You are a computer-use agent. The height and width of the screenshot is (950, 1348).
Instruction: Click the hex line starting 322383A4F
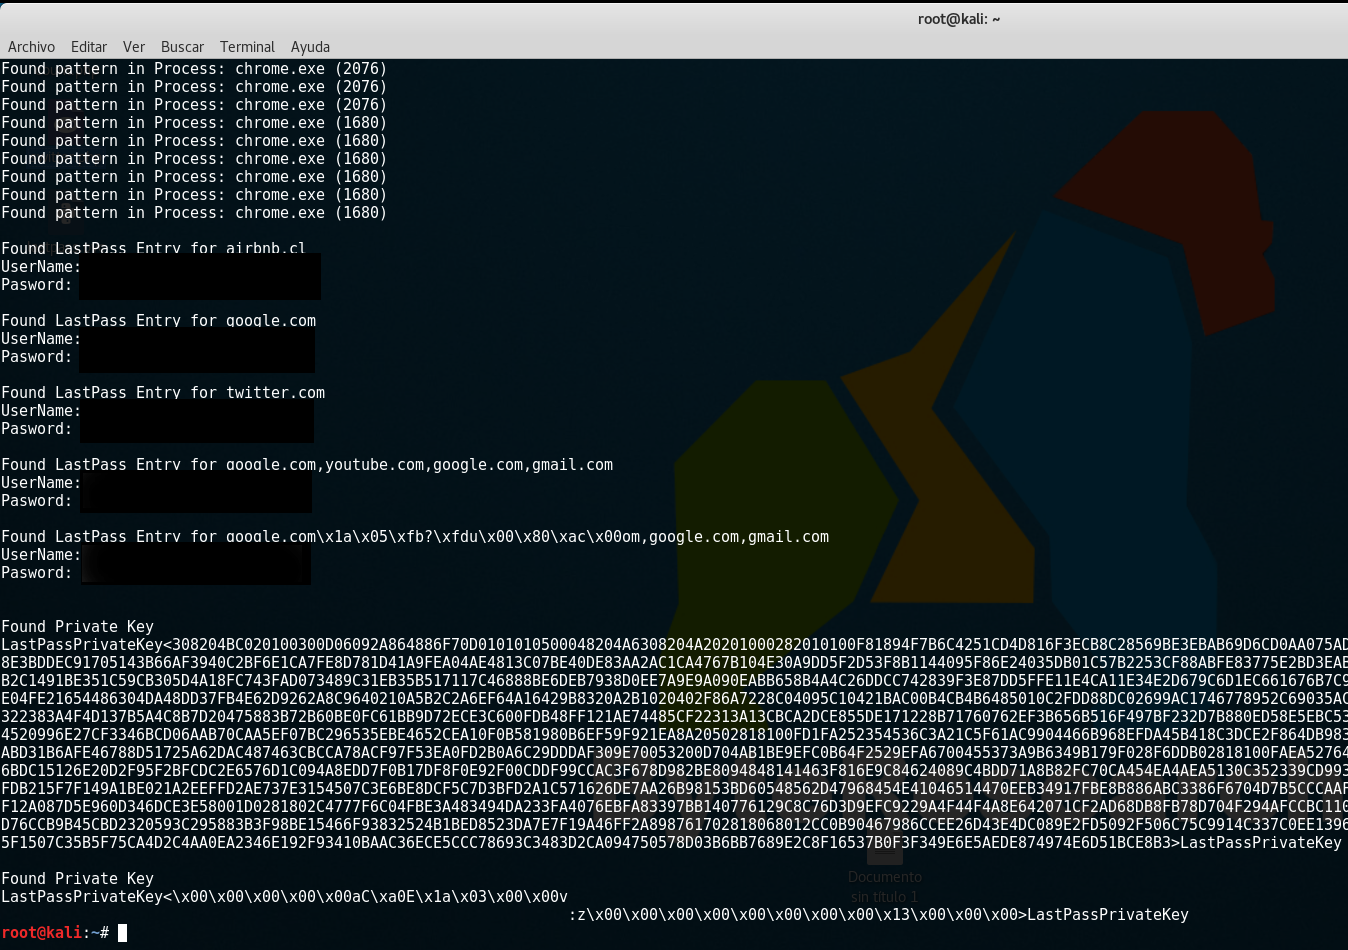pos(674,717)
